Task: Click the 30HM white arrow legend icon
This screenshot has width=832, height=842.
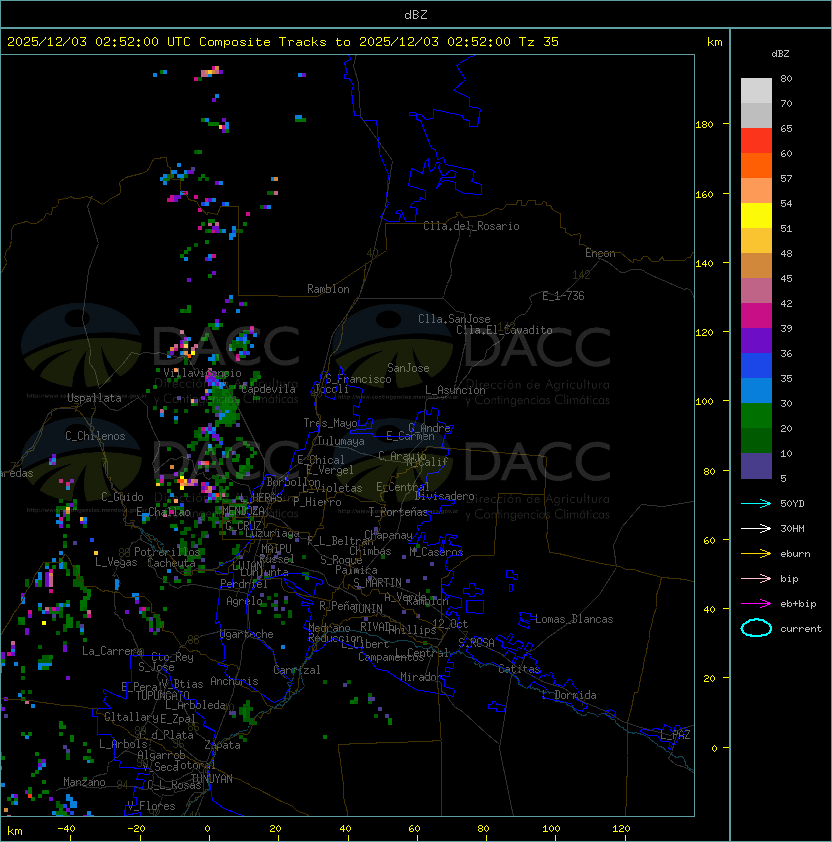Action: tap(756, 528)
